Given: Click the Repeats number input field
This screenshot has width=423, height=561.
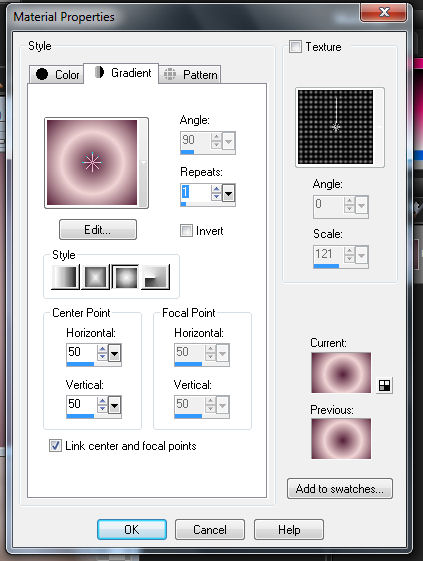Looking at the screenshot, I should coord(195,192).
